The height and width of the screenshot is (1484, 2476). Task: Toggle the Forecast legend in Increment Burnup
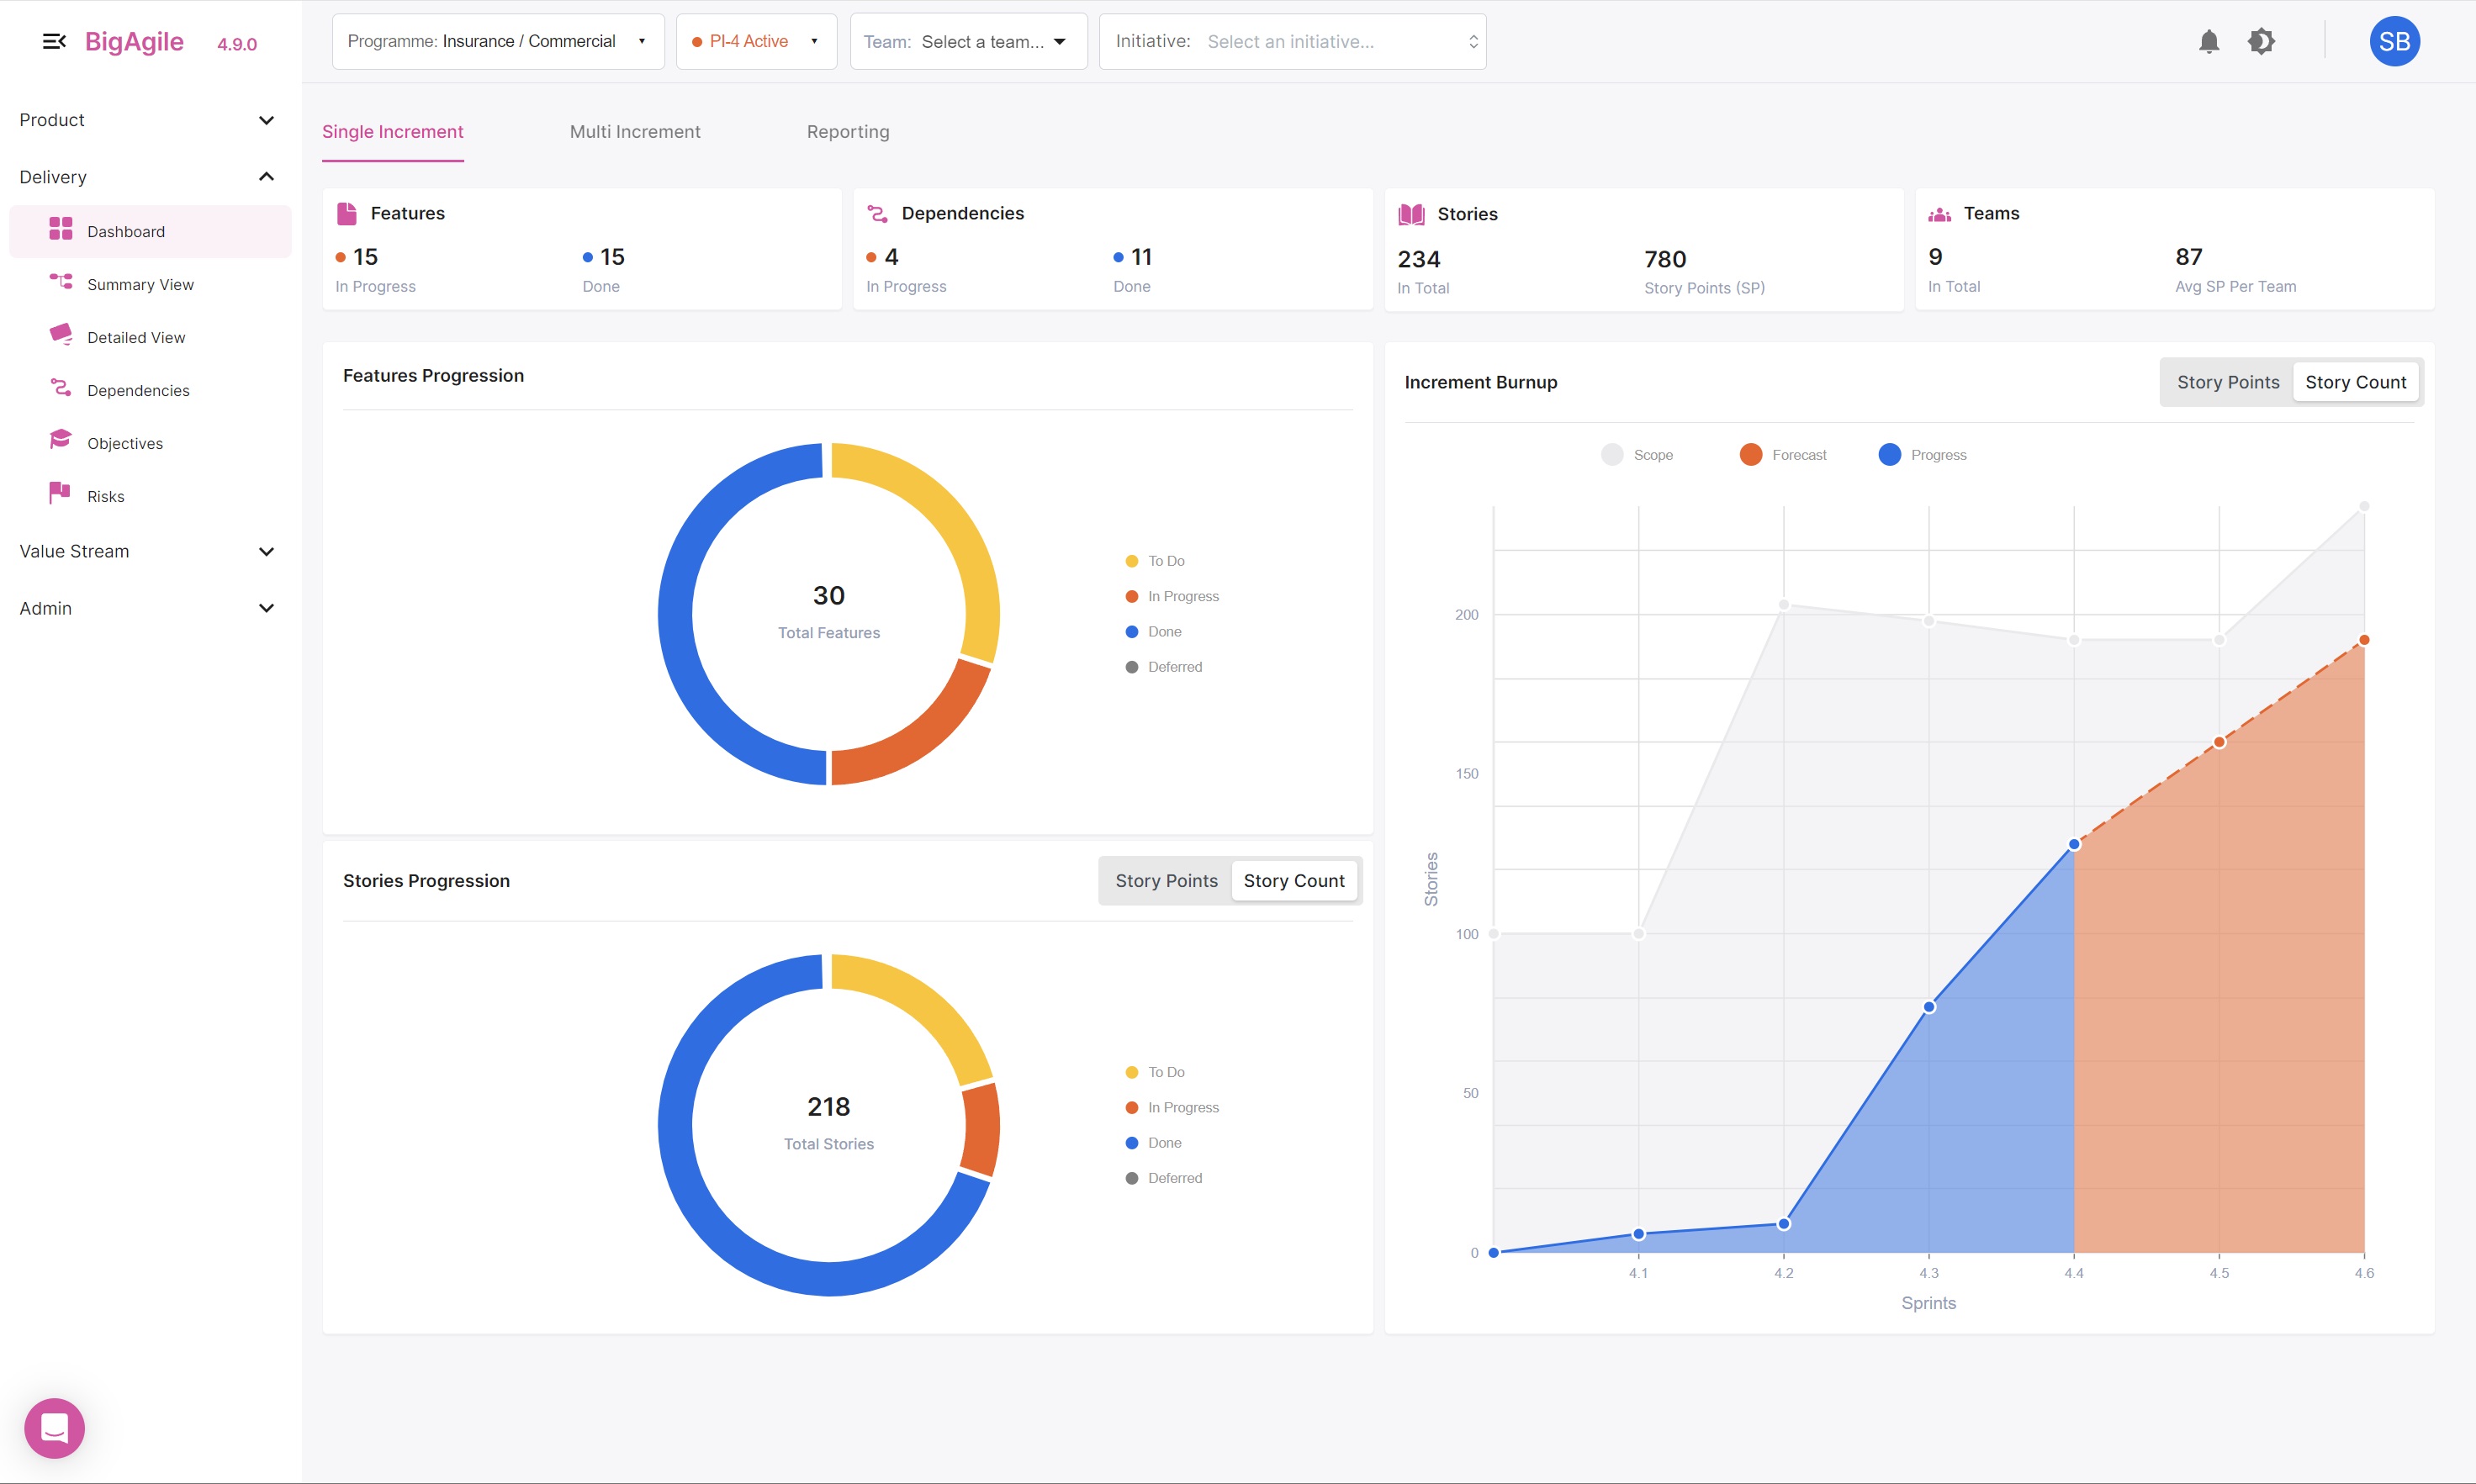pyautogui.click(x=1783, y=454)
